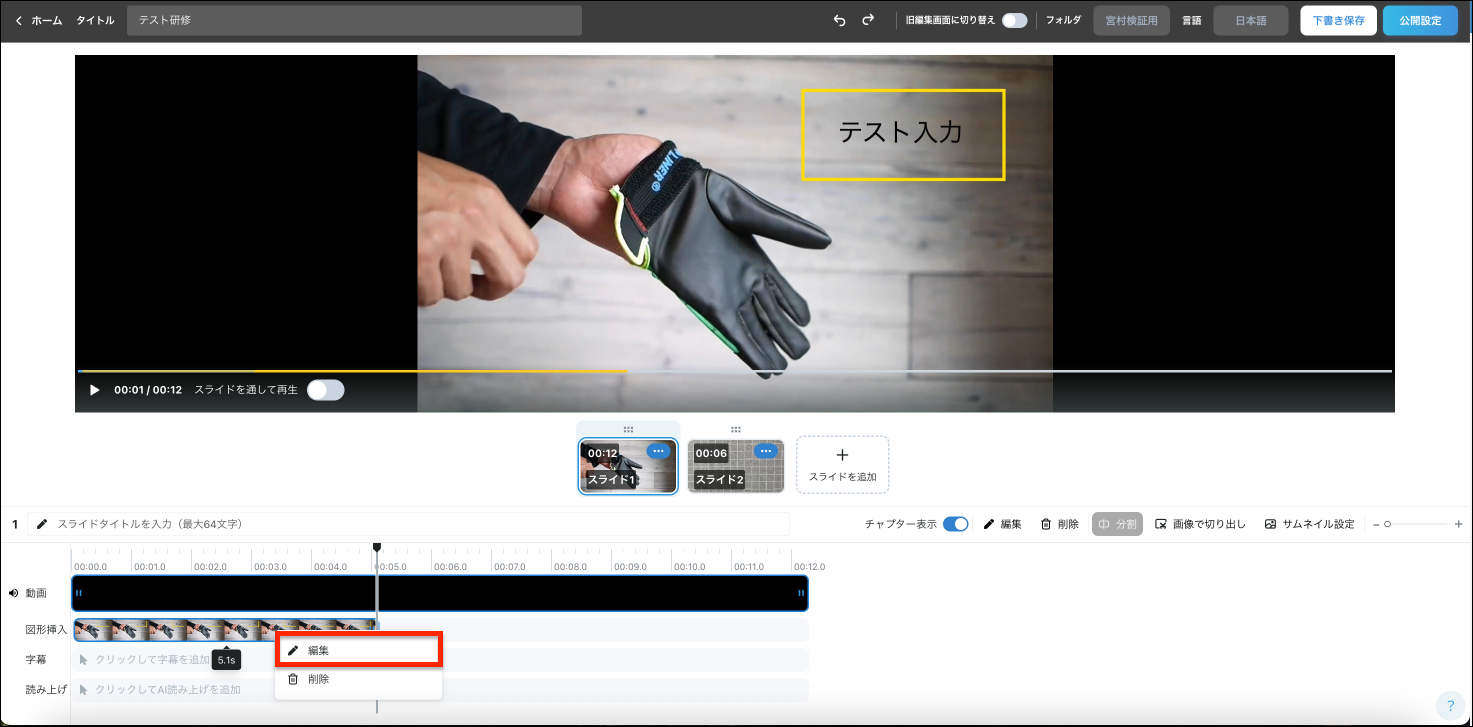Screen dimensions: 1473x727
Task: Click the 00:10.0 mark on the ruler
Action: pyautogui.click(x=690, y=567)
